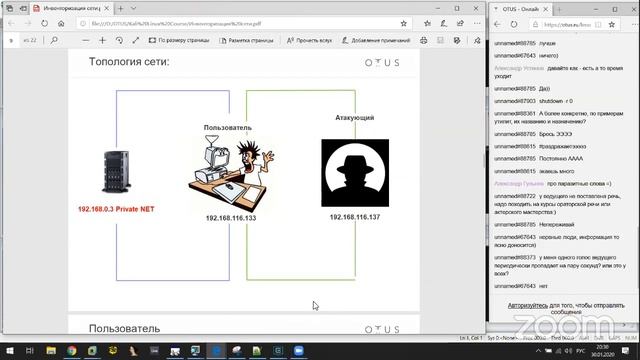Click the server tower image
640x360 pixels.
(117, 171)
